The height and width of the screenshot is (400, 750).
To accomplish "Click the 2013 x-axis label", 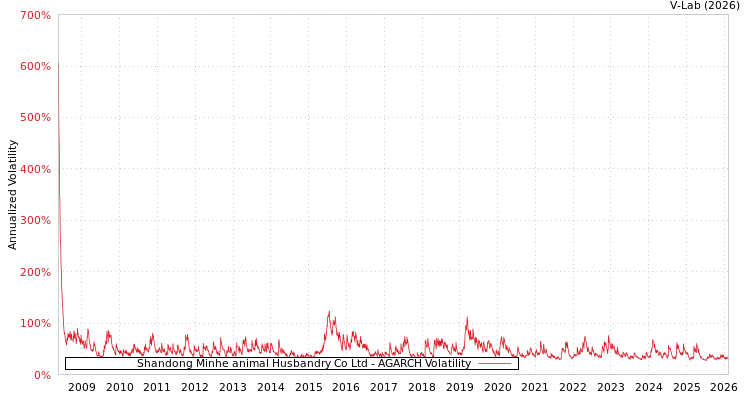I will click(x=233, y=387).
